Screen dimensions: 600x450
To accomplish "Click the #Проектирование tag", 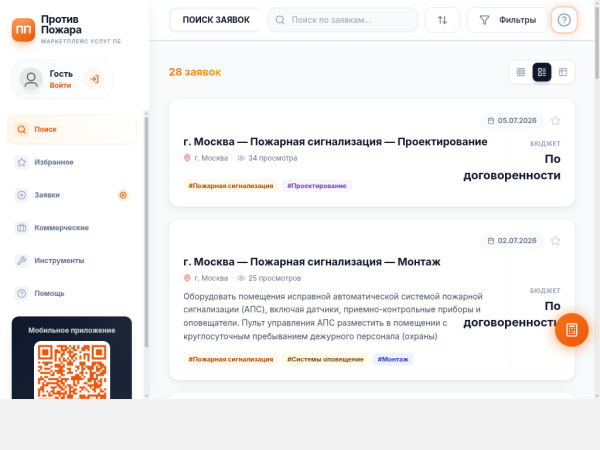I will click(x=317, y=186).
